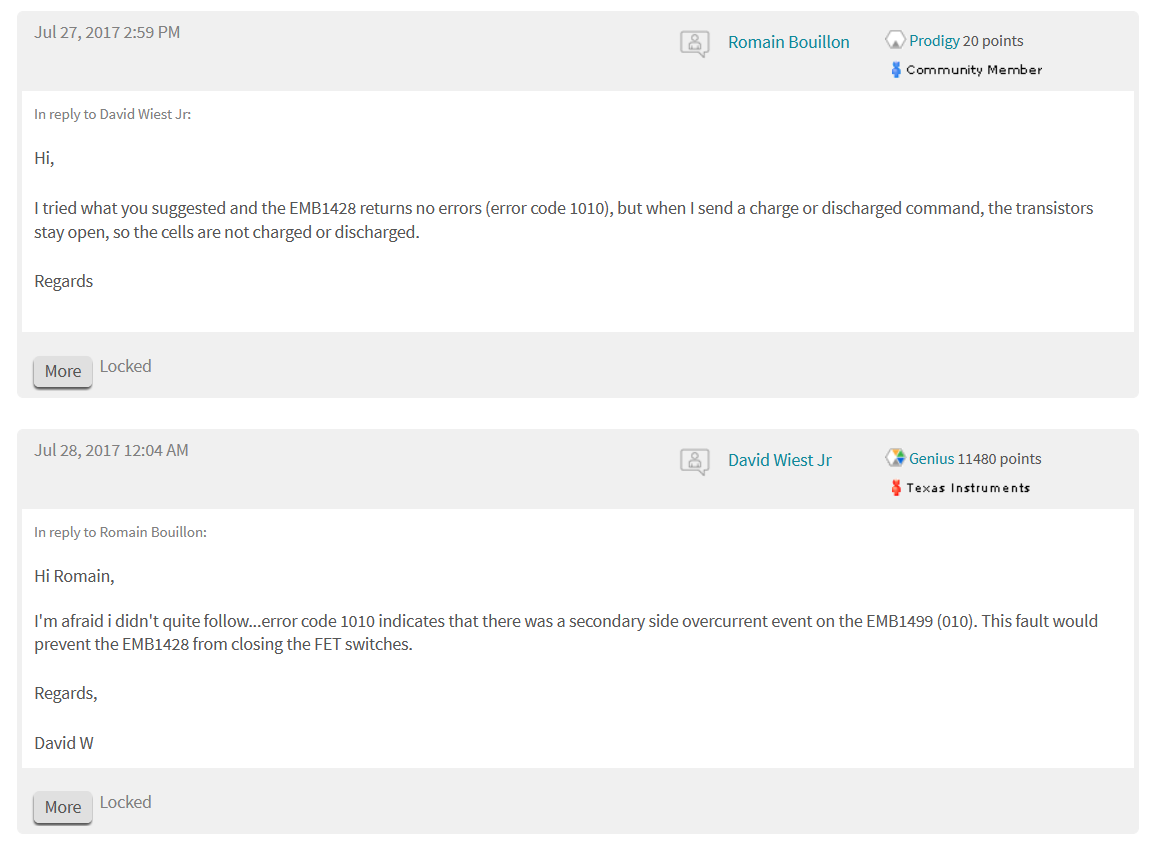1152x842 pixels.
Task: Click the Locked label on Romain's post
Action: (126, 366)
